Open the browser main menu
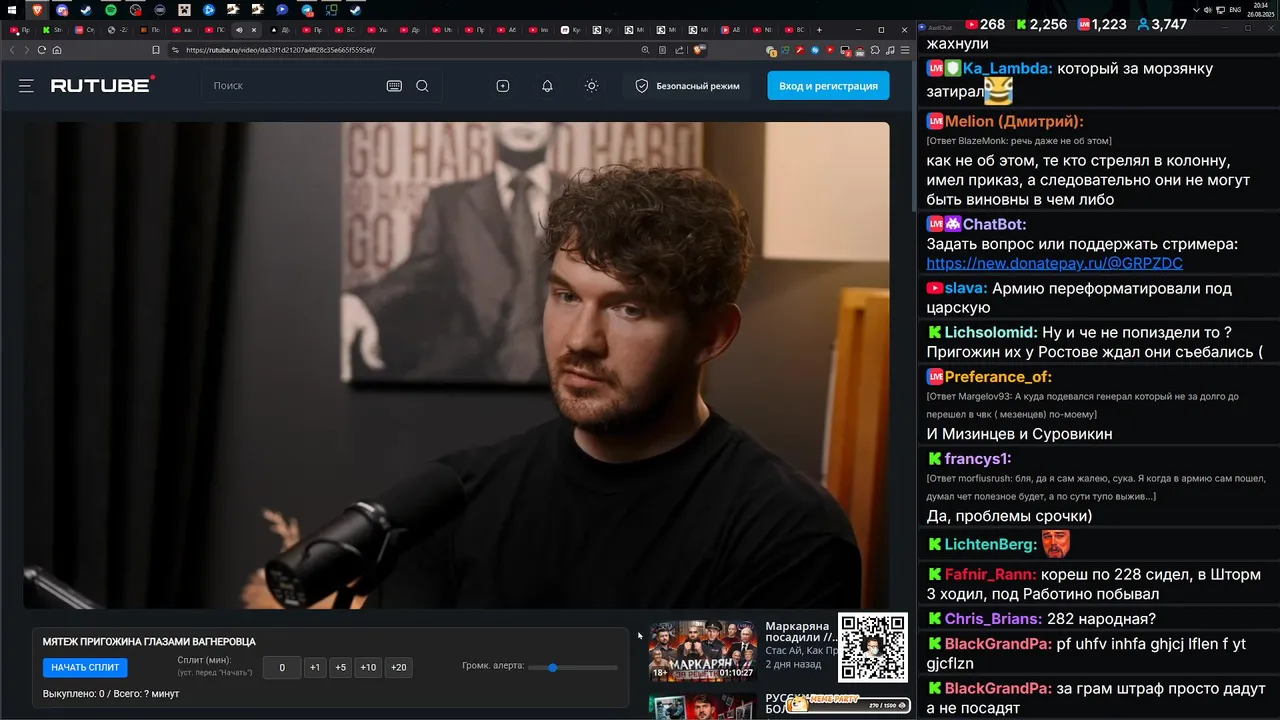 click(905, 50)
